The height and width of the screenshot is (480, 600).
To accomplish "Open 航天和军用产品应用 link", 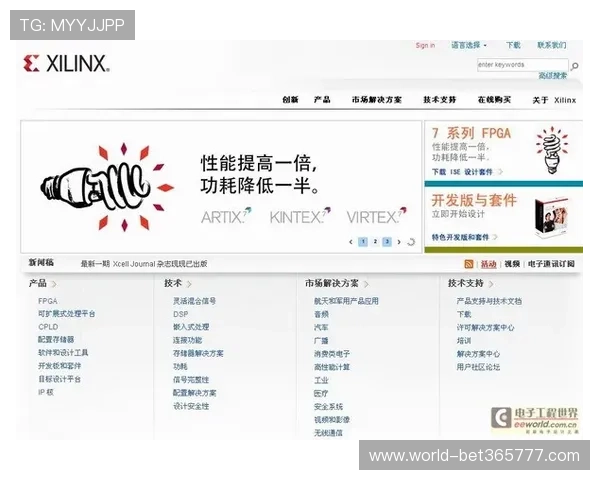I will coord(346,301).
